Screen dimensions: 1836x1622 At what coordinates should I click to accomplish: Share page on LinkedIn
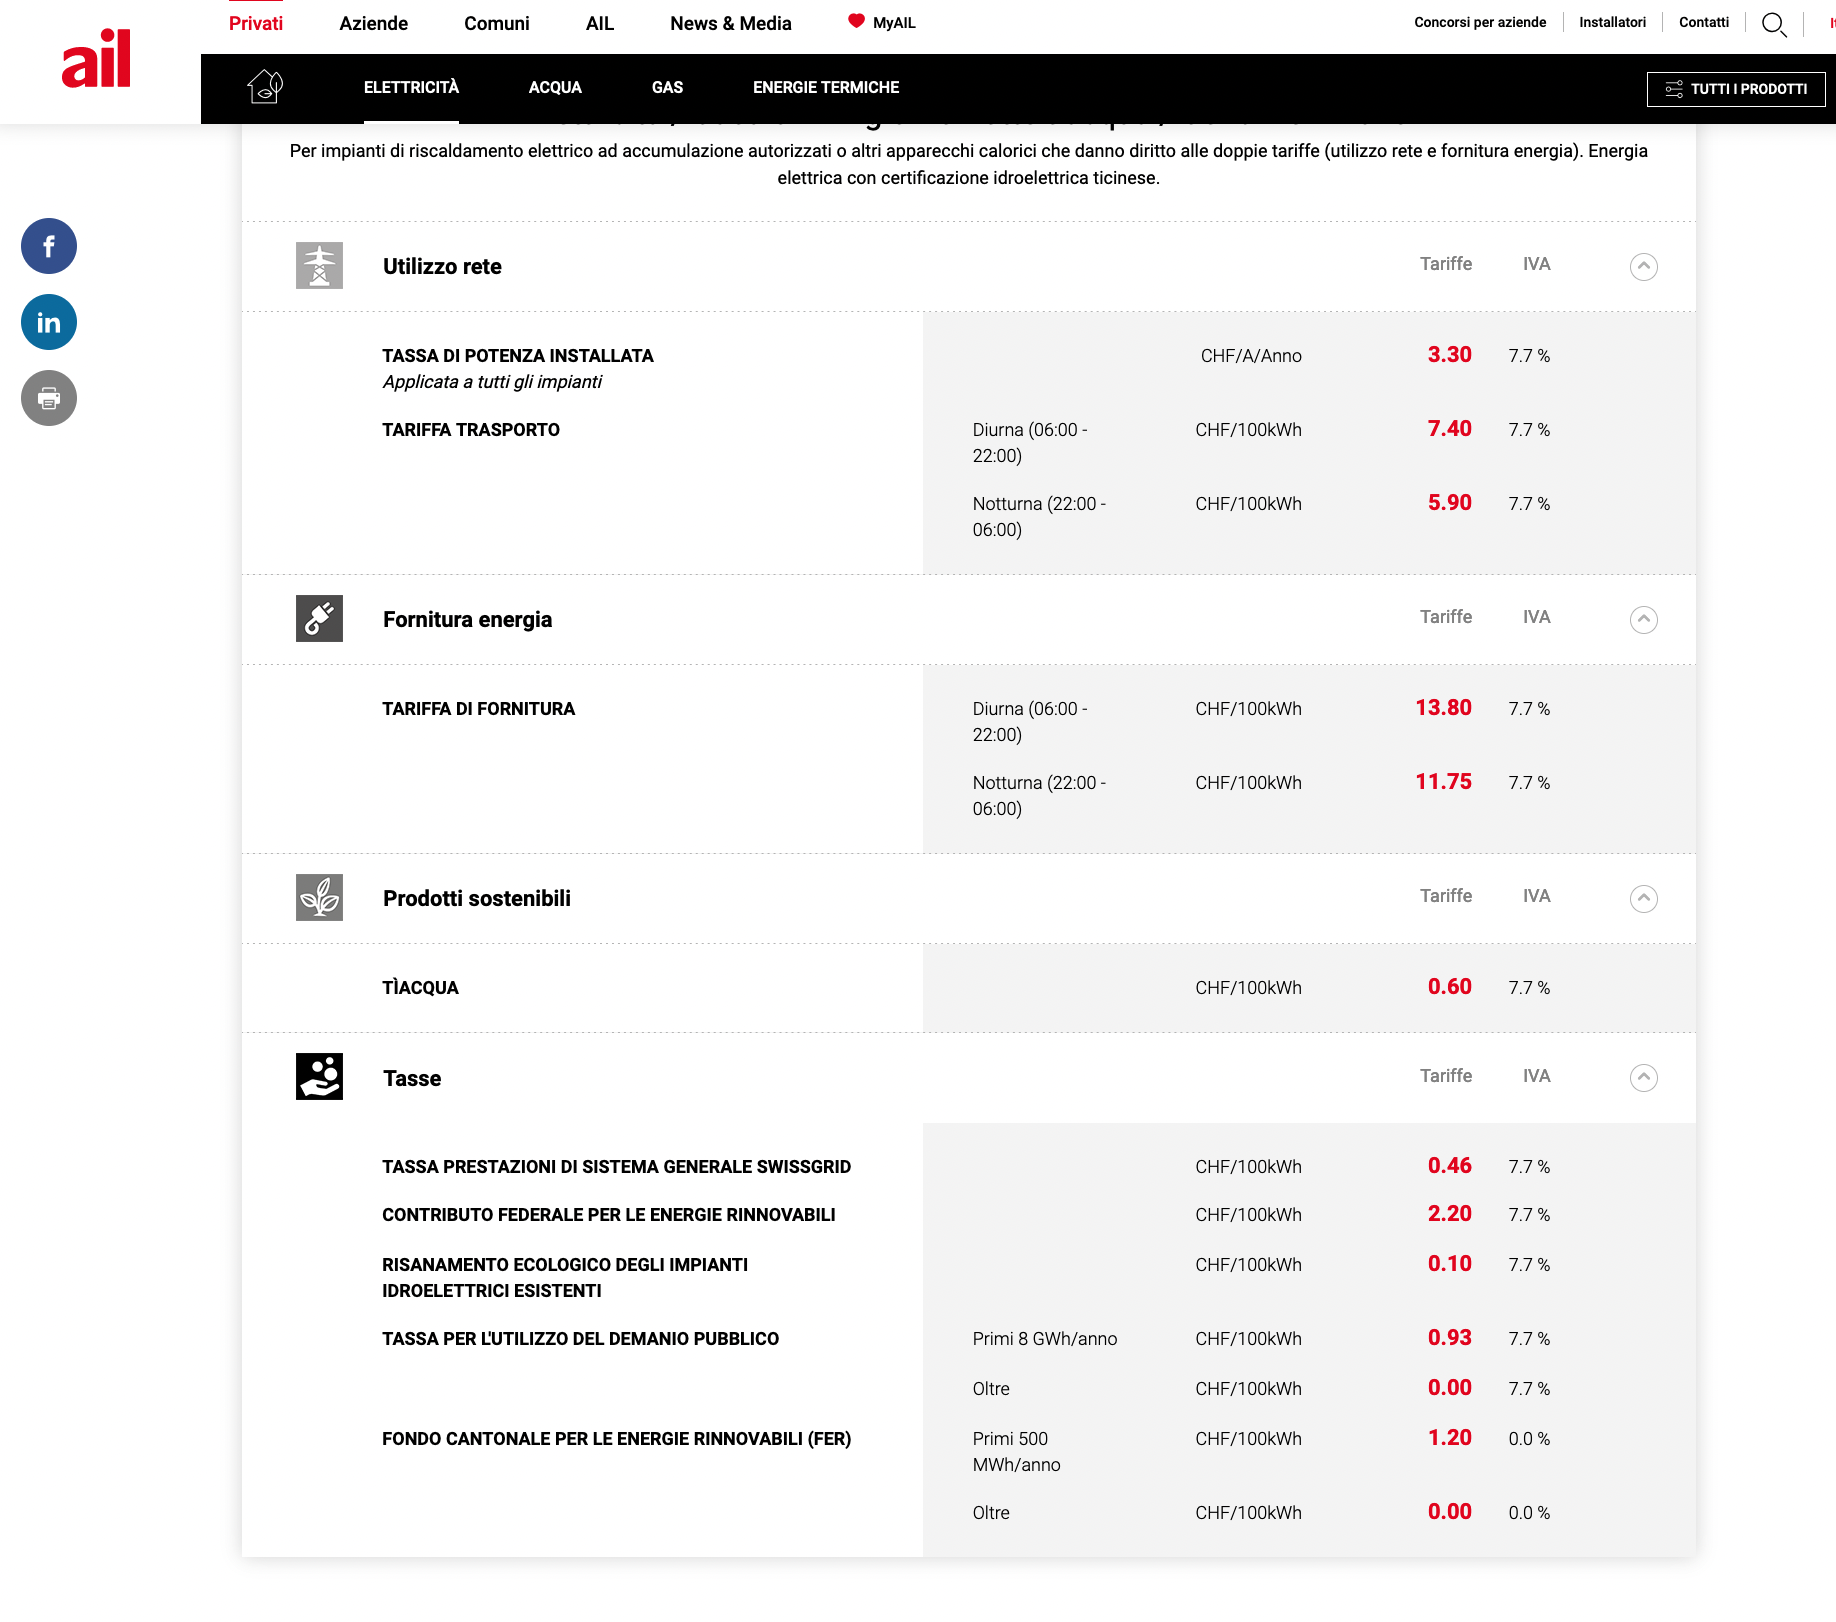point(49,322)
